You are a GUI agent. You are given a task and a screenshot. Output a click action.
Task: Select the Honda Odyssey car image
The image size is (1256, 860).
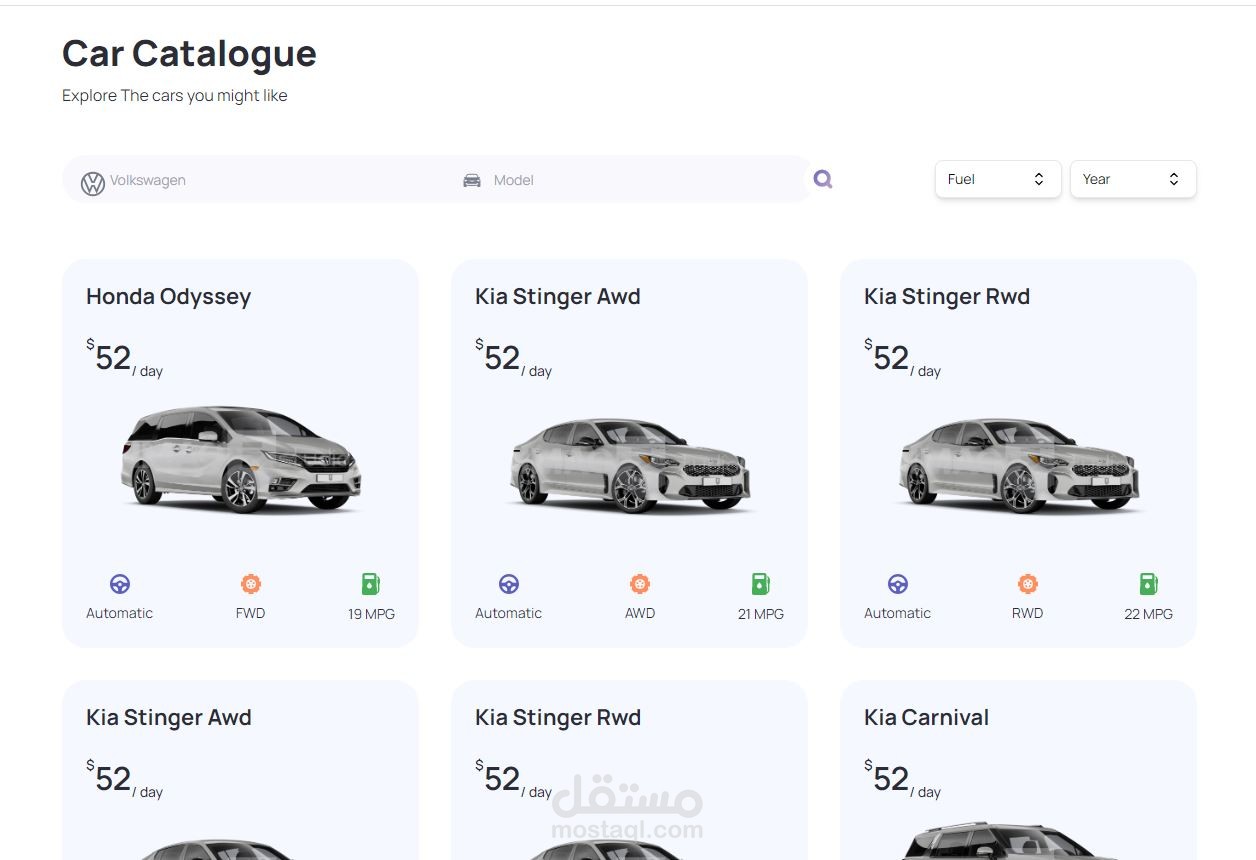241,460
